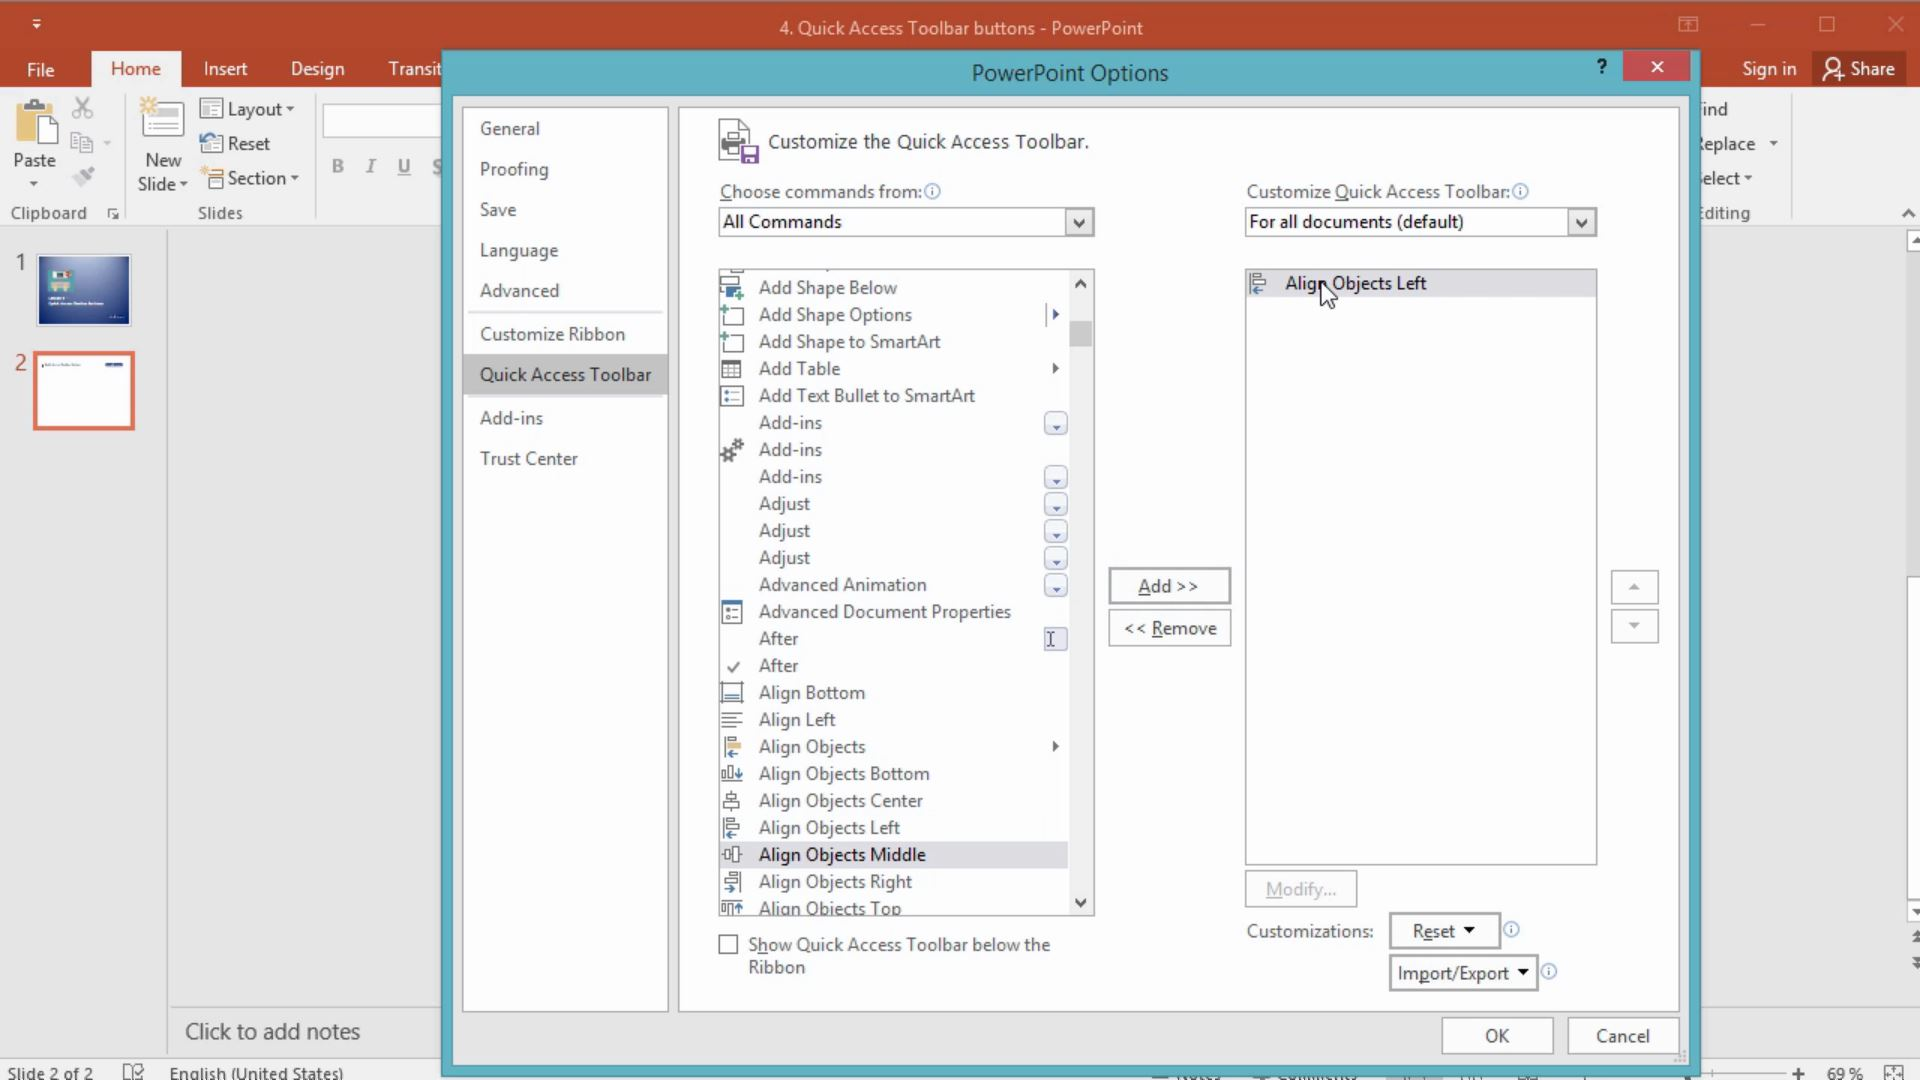1920x1080 pixels.
Task: Select the Advanced Document Properties command icon
Action: point(733,611)
